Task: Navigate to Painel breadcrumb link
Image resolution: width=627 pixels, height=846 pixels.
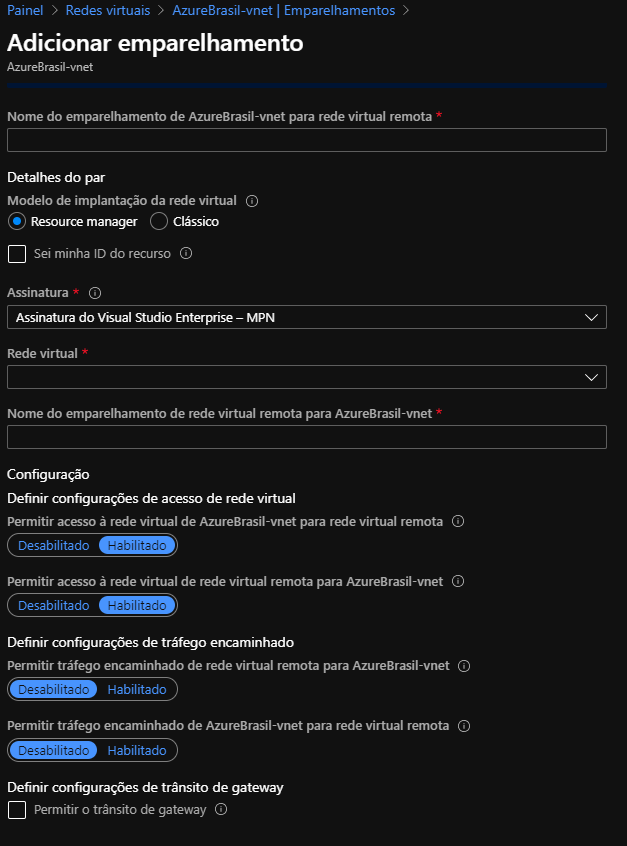Action: pyautogui.click(x=25, y=10)
